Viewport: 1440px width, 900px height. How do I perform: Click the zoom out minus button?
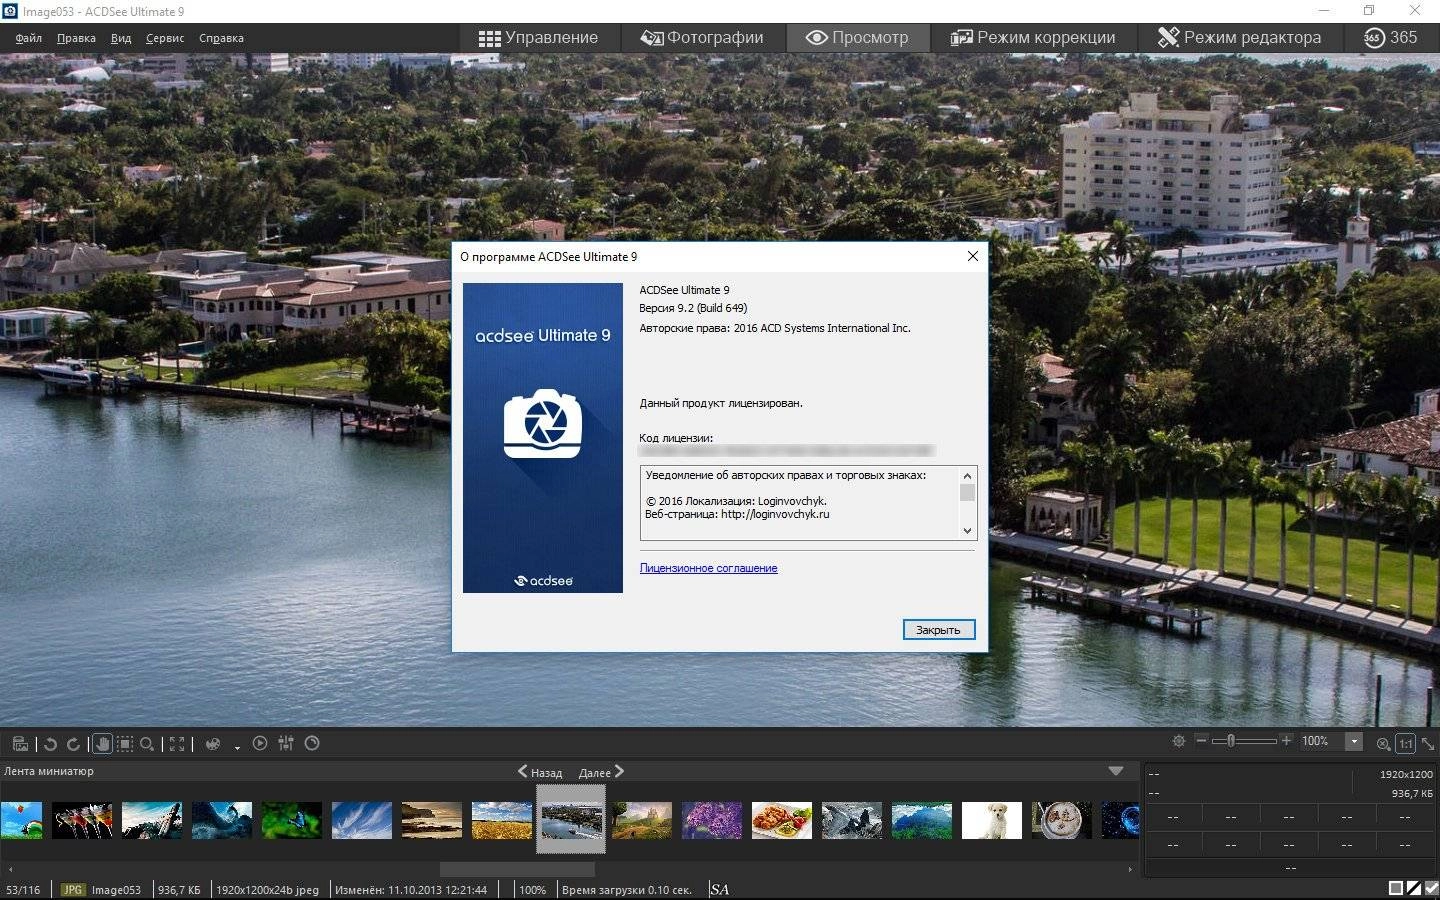(1201, 741)
